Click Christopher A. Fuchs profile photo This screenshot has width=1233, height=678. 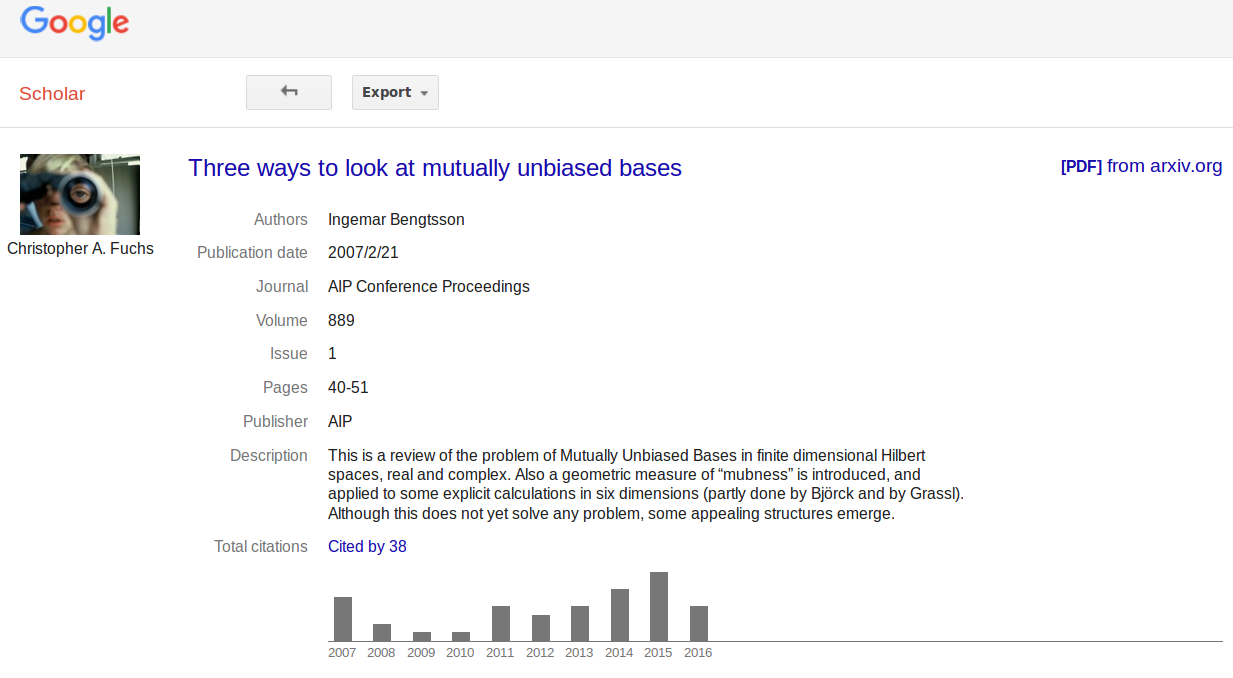tap(80, 194)
